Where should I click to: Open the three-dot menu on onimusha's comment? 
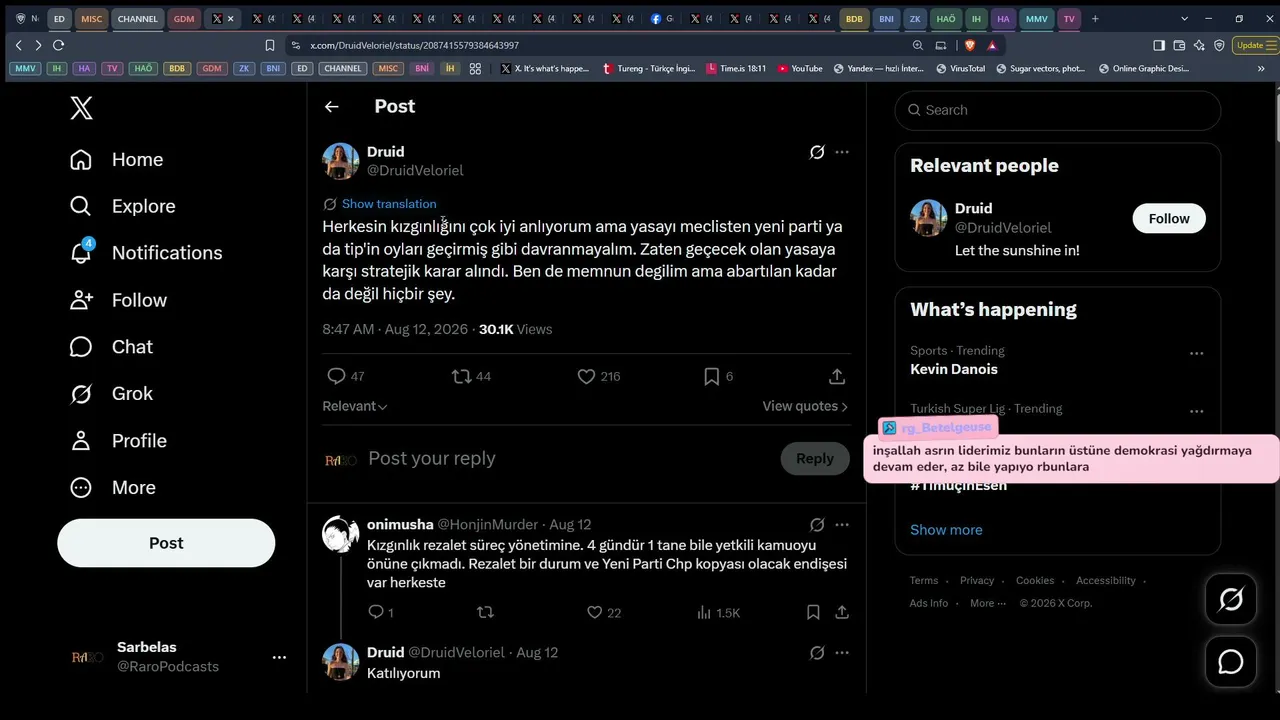[842, 525]
